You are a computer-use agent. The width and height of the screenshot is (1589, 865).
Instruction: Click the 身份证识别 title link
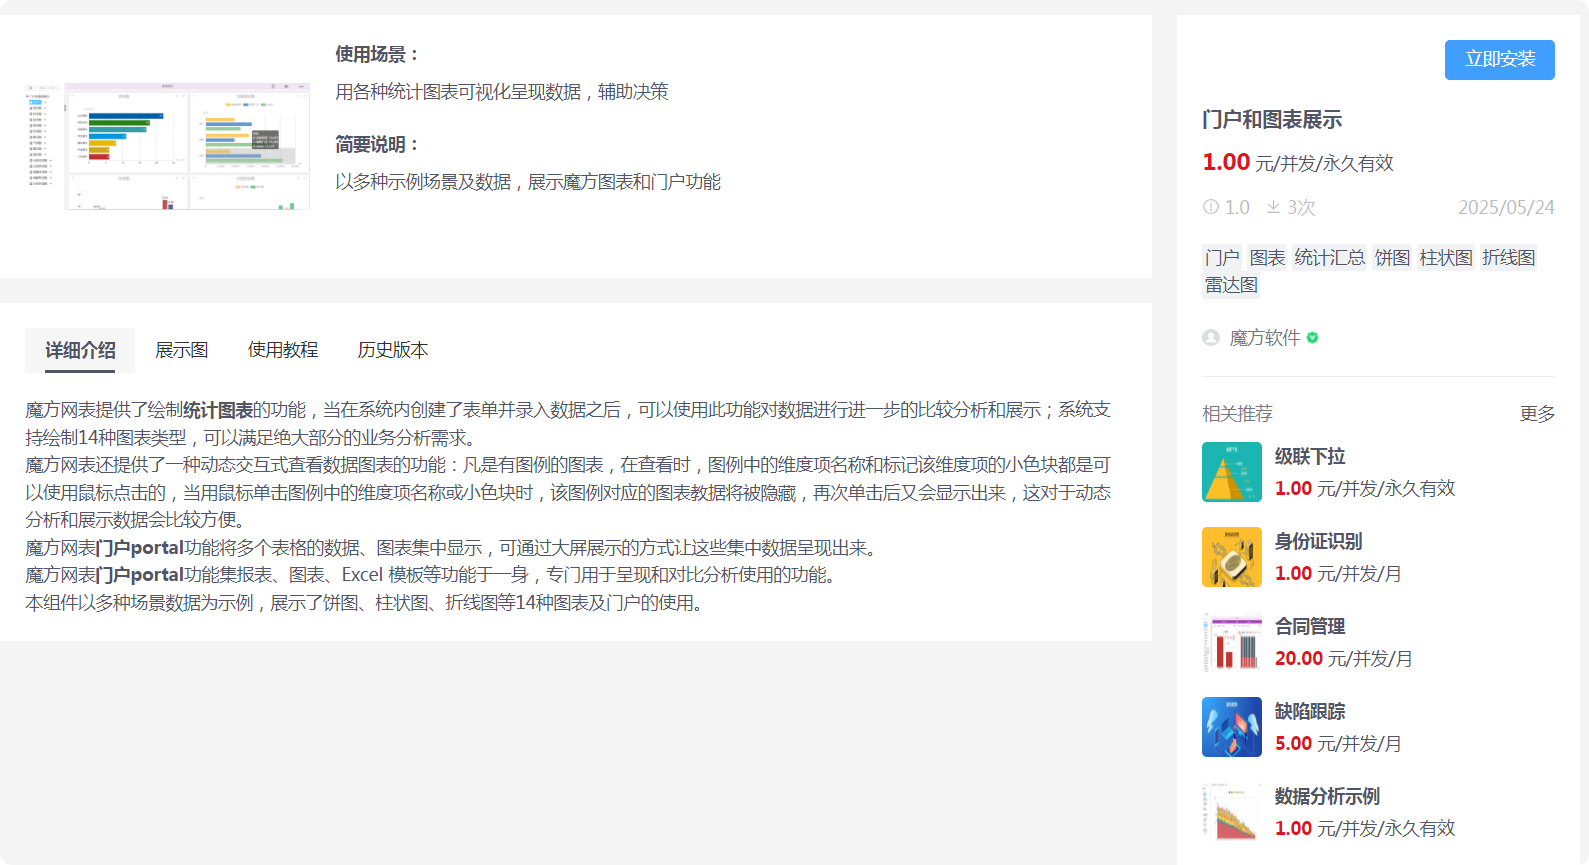(x=1319, y=542)
